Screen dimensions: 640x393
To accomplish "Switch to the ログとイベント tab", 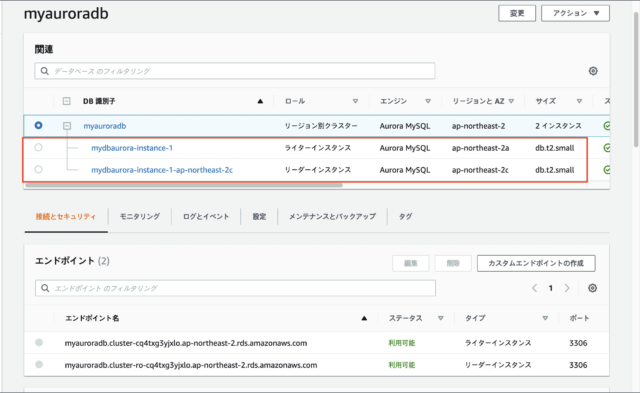I will pos(206,216).
